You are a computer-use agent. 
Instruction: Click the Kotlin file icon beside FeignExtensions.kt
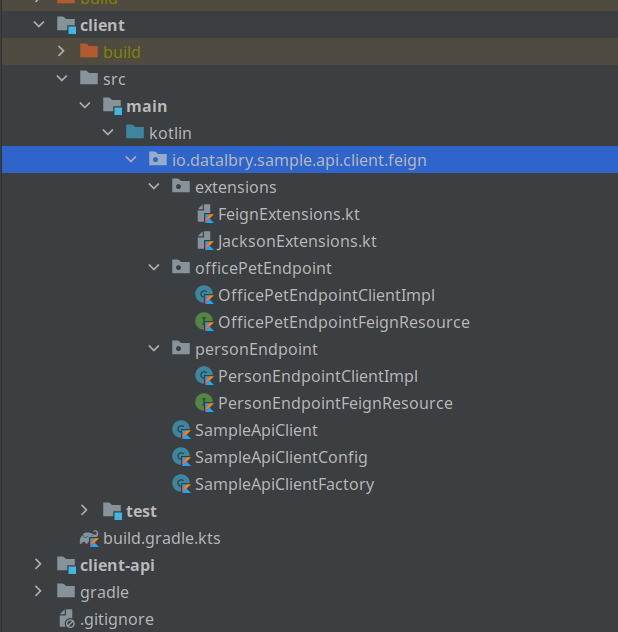click(x=205, y=214)
